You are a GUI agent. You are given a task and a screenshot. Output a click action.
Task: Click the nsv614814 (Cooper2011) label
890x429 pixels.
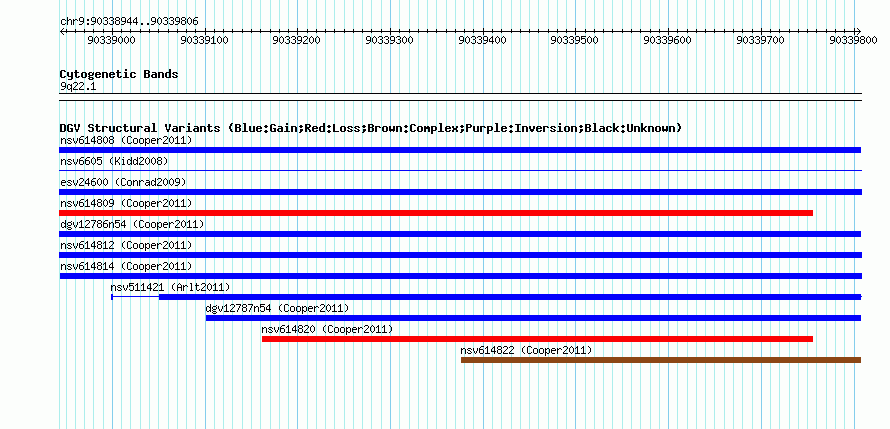(x=126, y=266)
